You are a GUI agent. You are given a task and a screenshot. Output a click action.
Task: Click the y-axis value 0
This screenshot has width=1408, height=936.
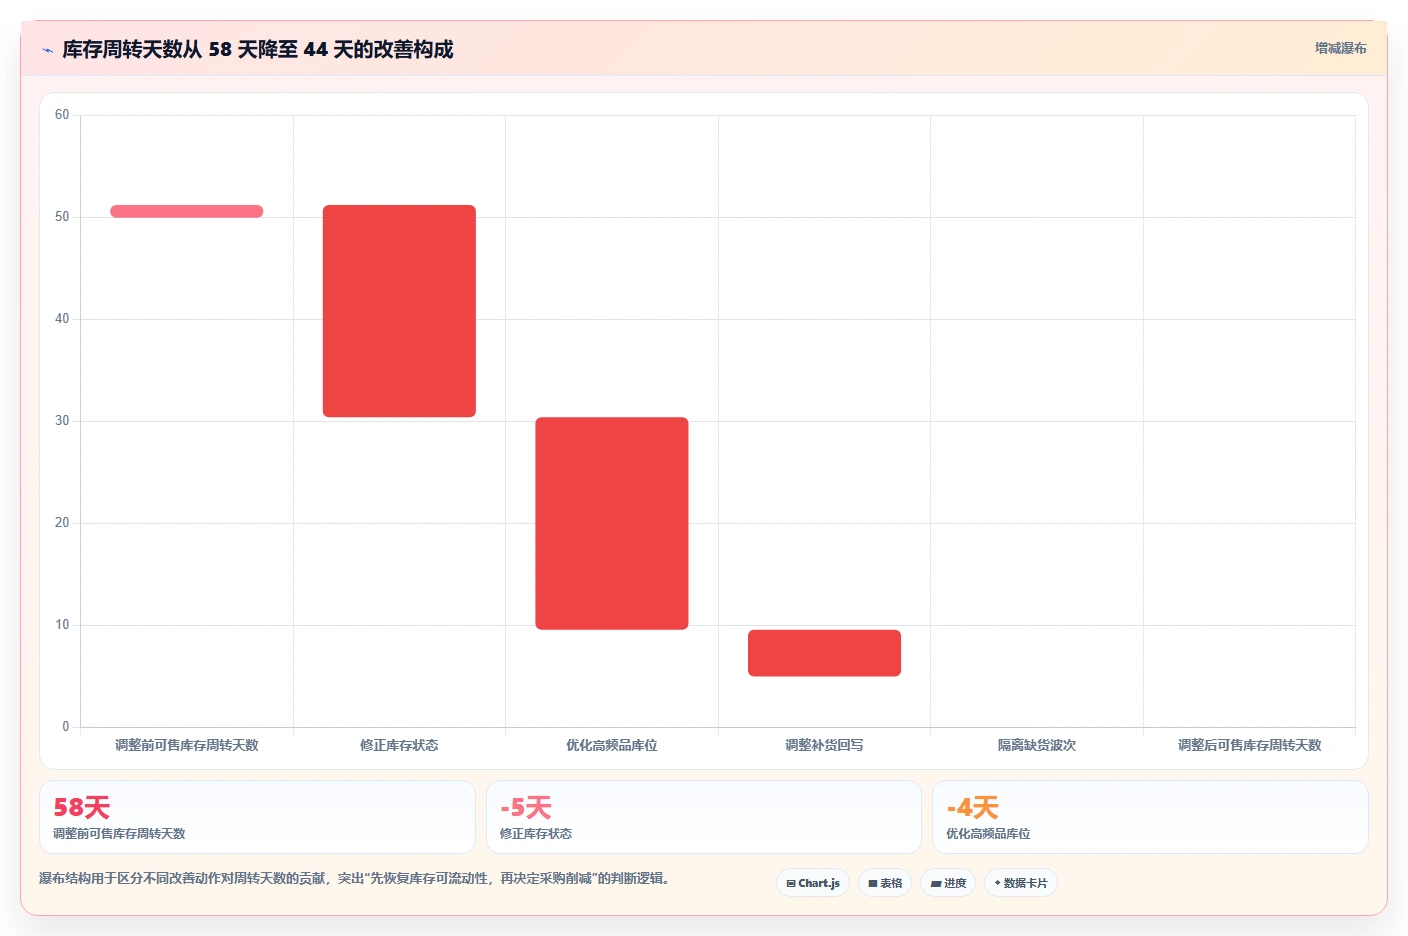66,727
